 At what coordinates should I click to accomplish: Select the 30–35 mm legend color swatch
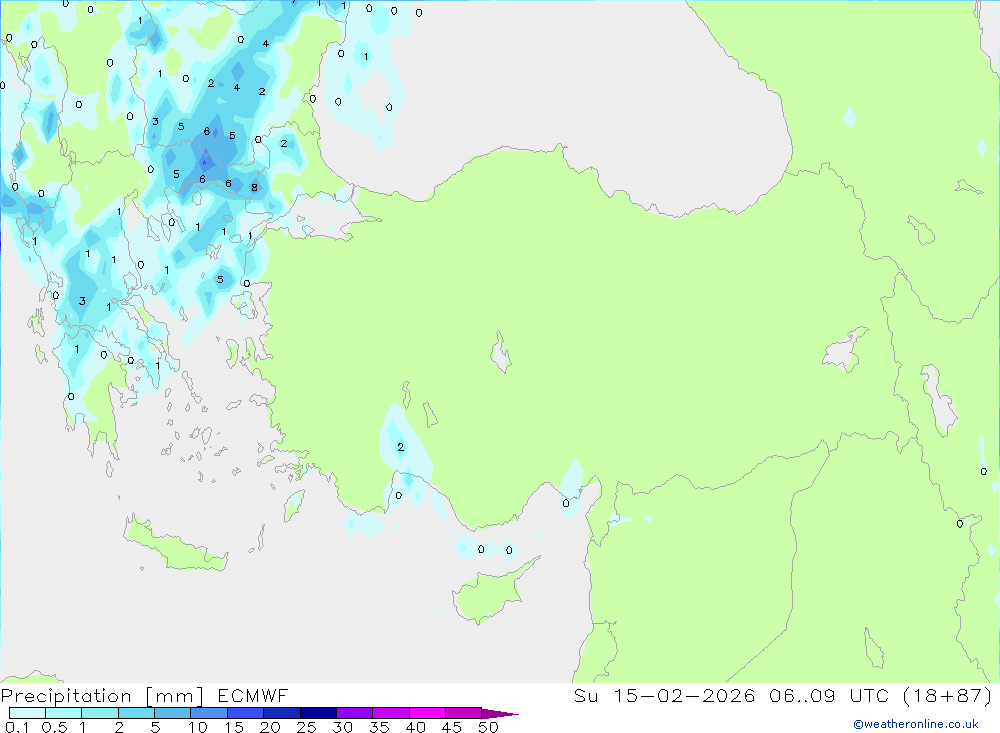(x=354, y=713)
